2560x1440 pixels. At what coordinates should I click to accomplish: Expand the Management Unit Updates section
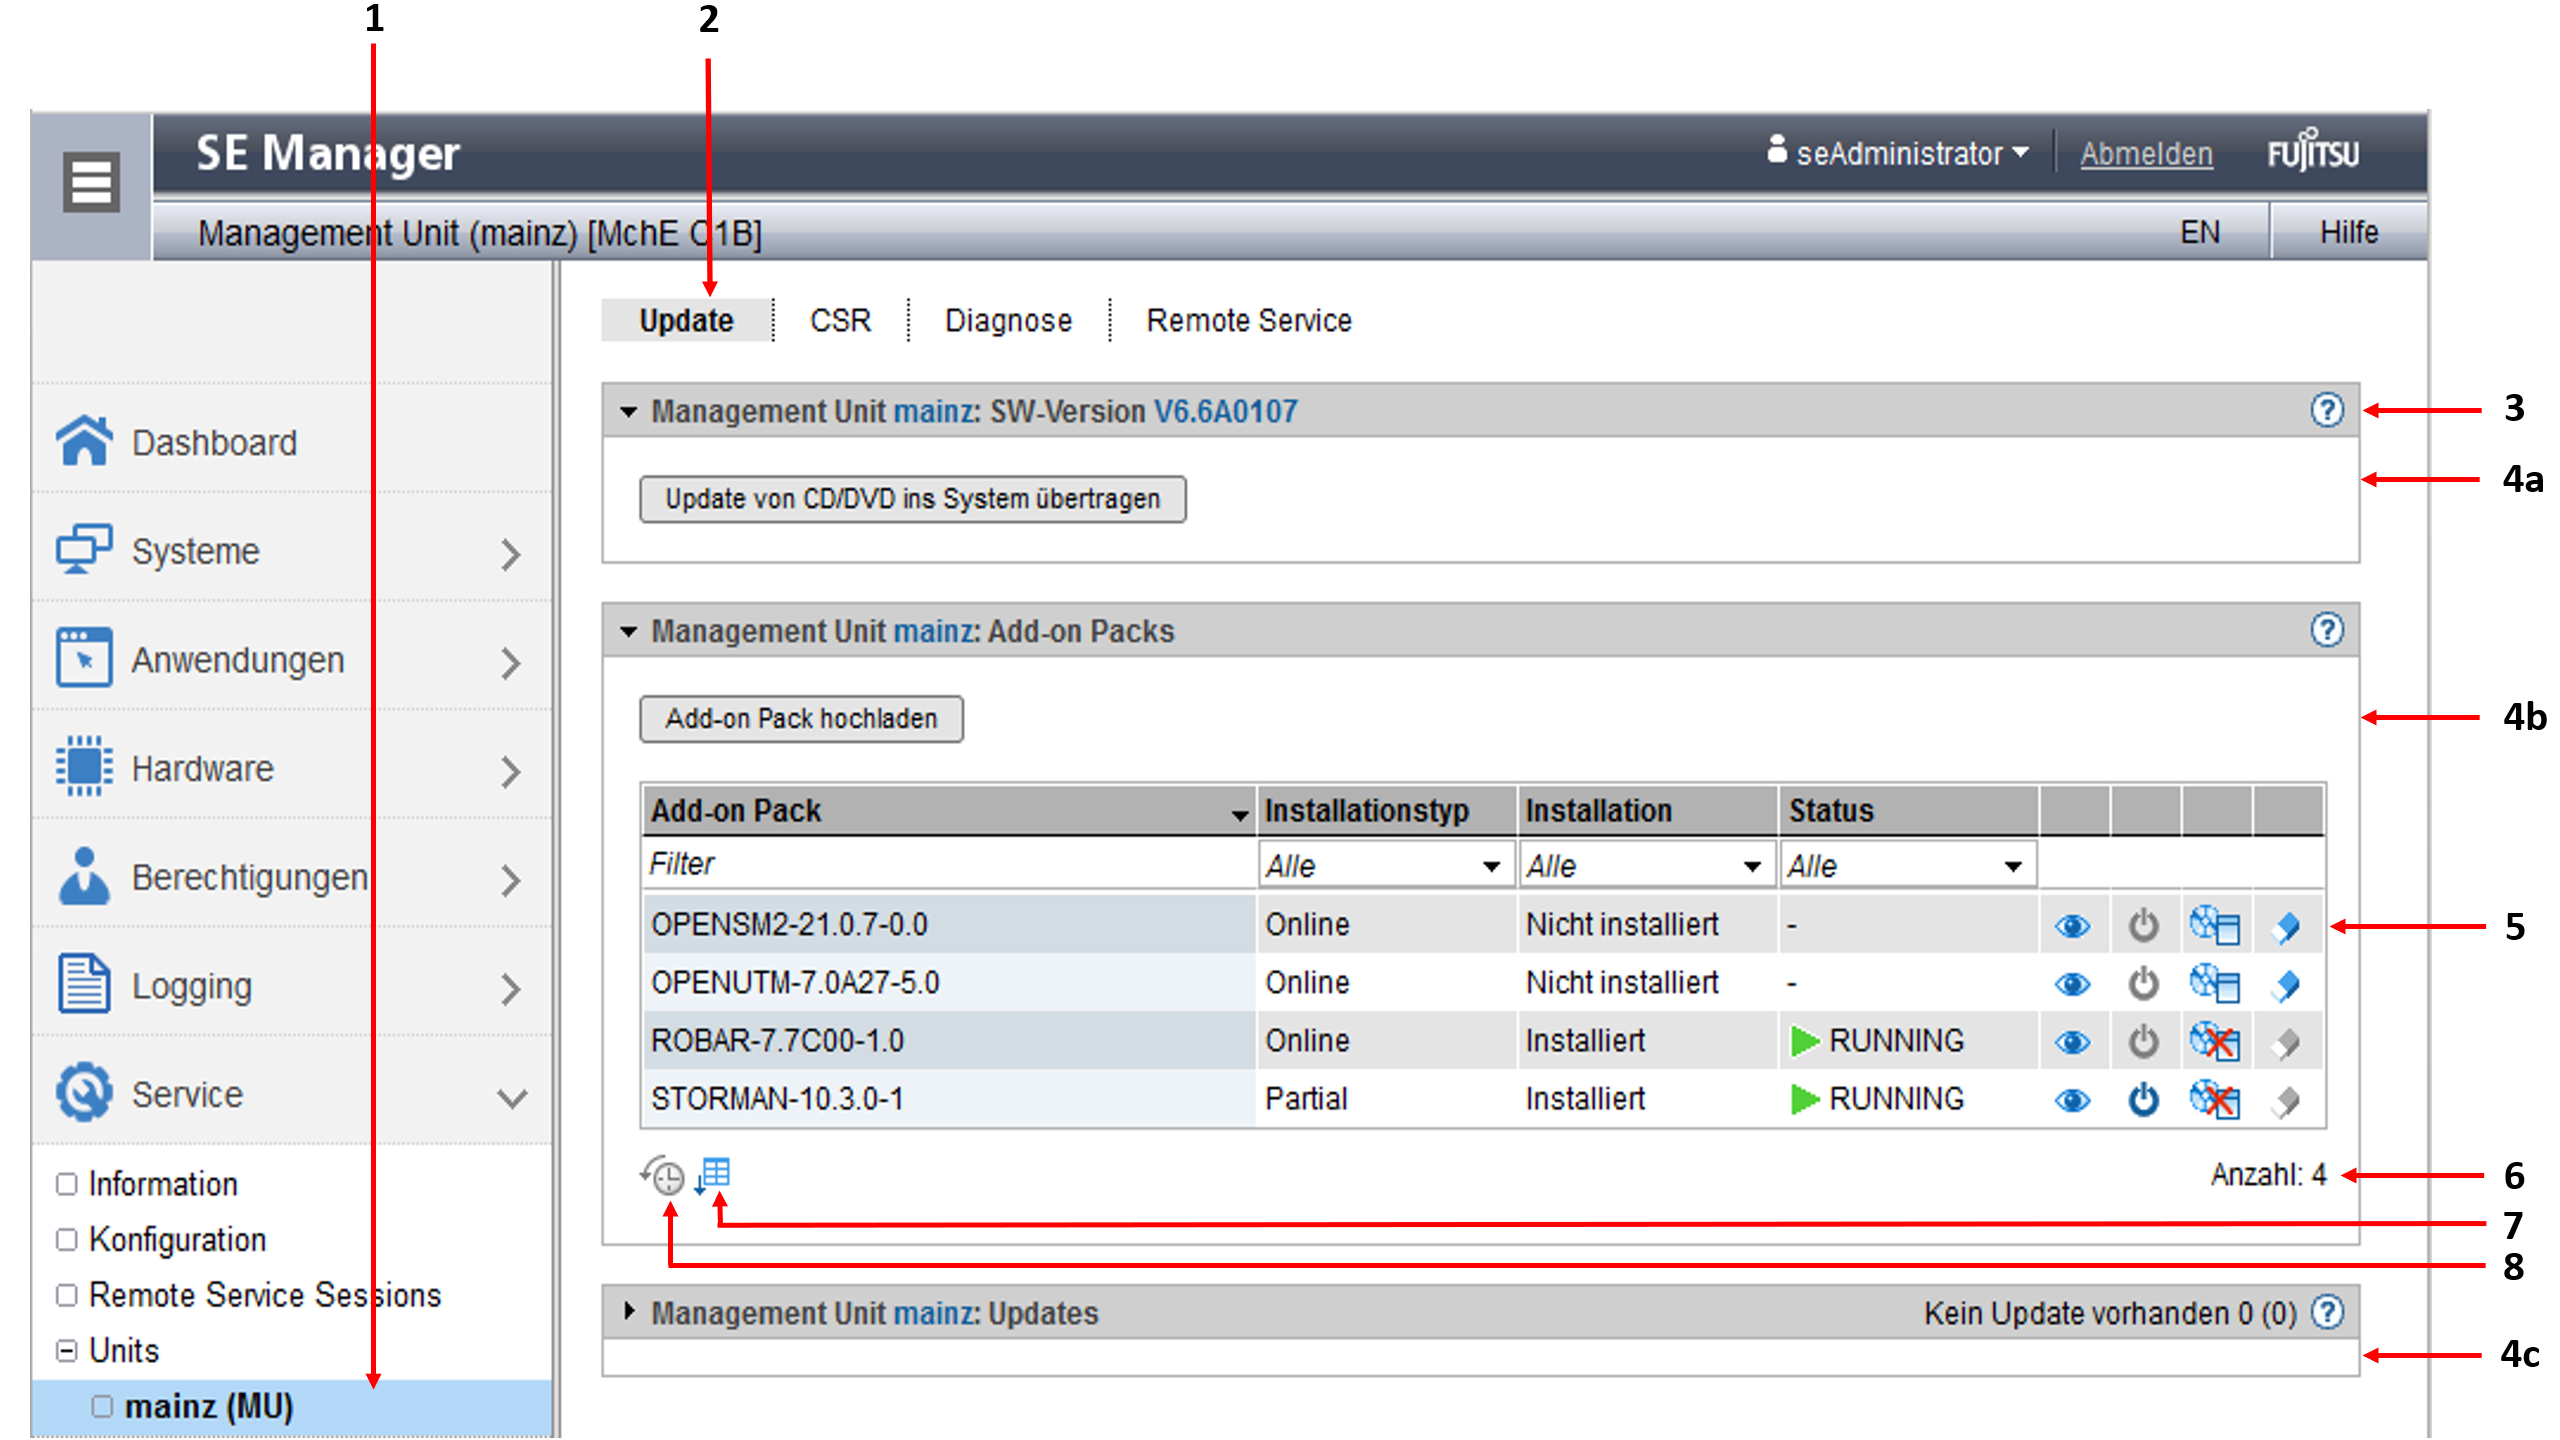[629, 1312]
